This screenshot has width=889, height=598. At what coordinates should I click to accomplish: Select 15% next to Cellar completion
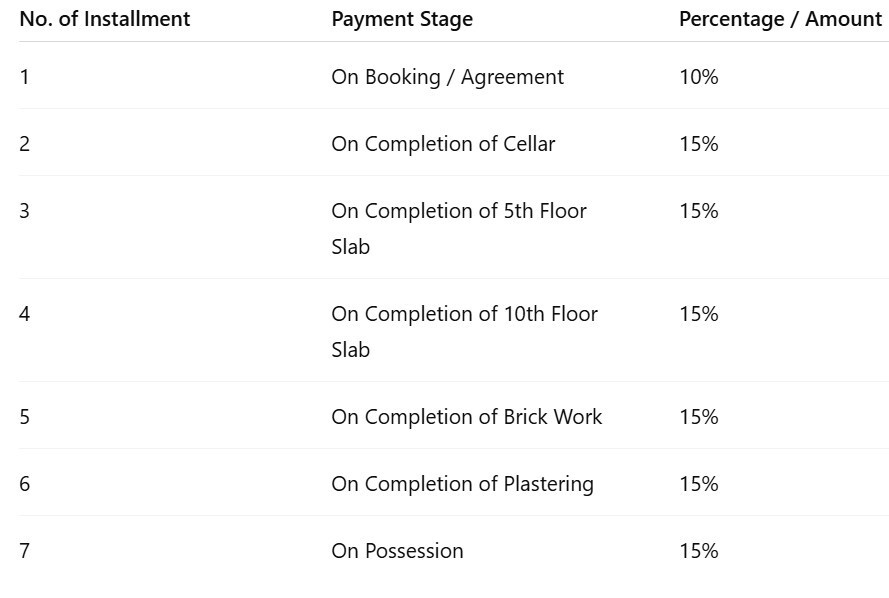[698, 144]
